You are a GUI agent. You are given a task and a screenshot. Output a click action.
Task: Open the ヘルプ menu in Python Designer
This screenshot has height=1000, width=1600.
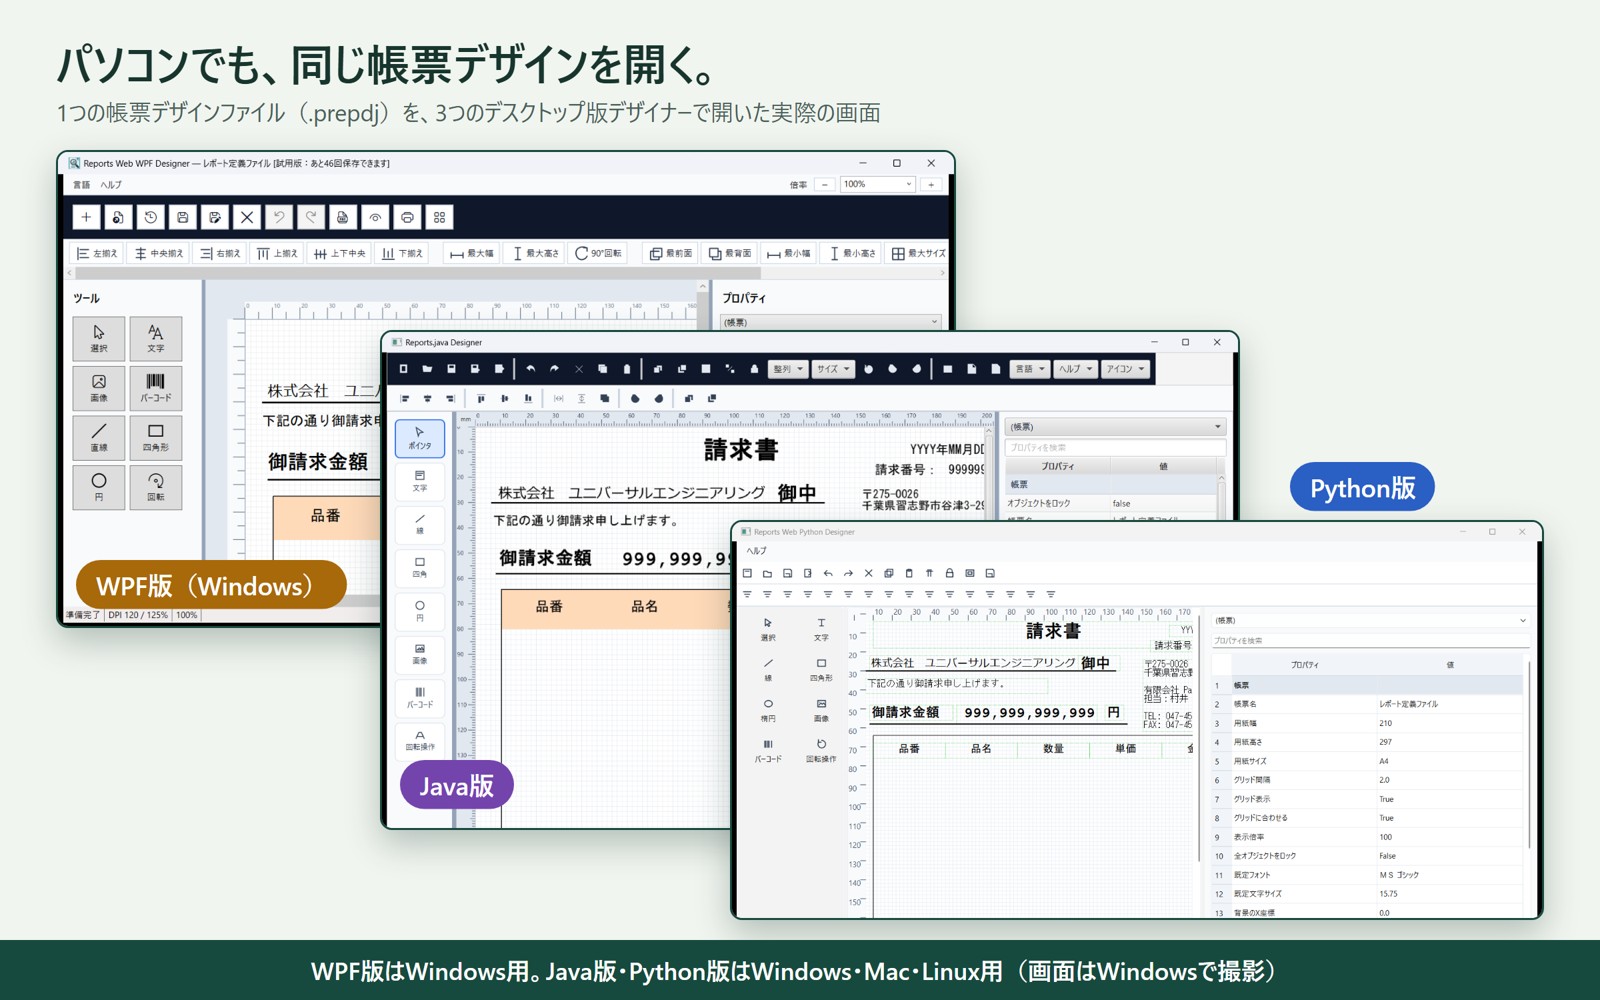(x=757, y=551)
